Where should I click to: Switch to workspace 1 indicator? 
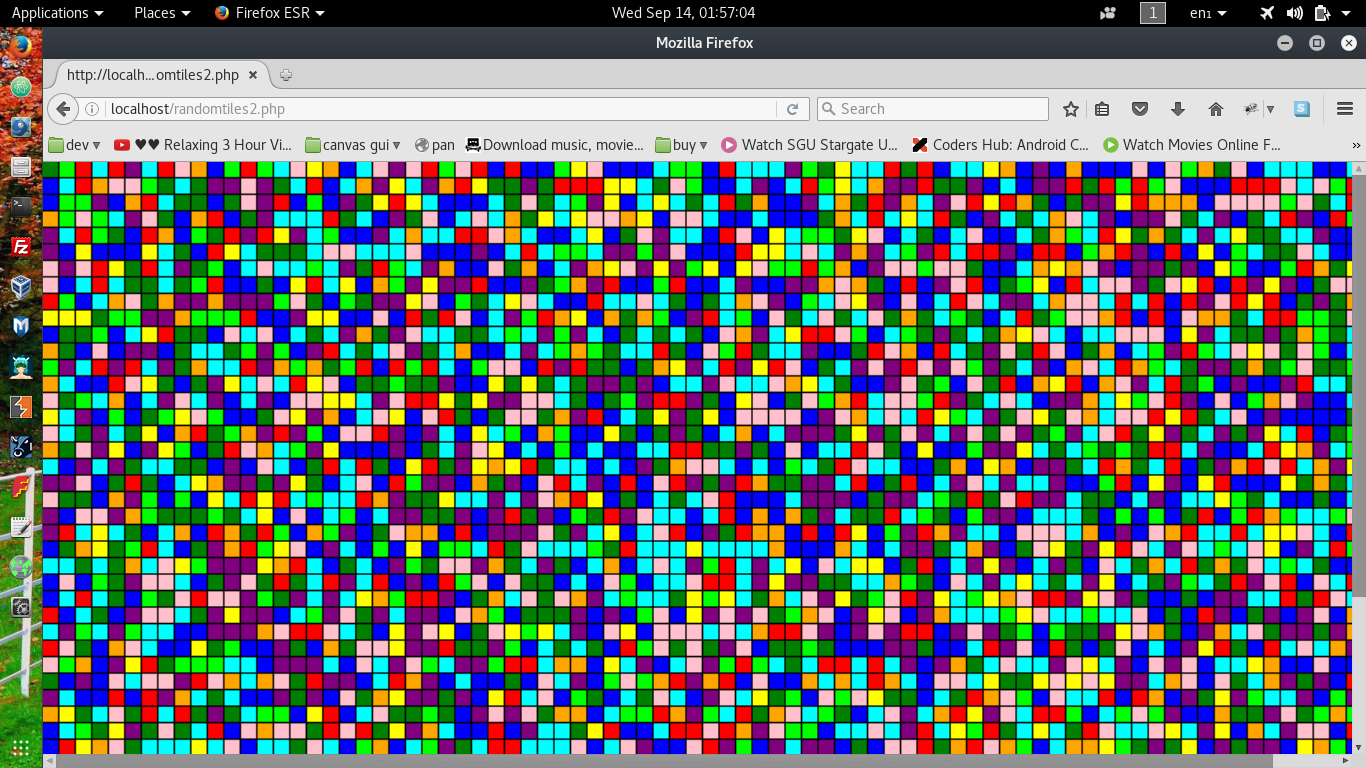click(x=1153, y=13)
